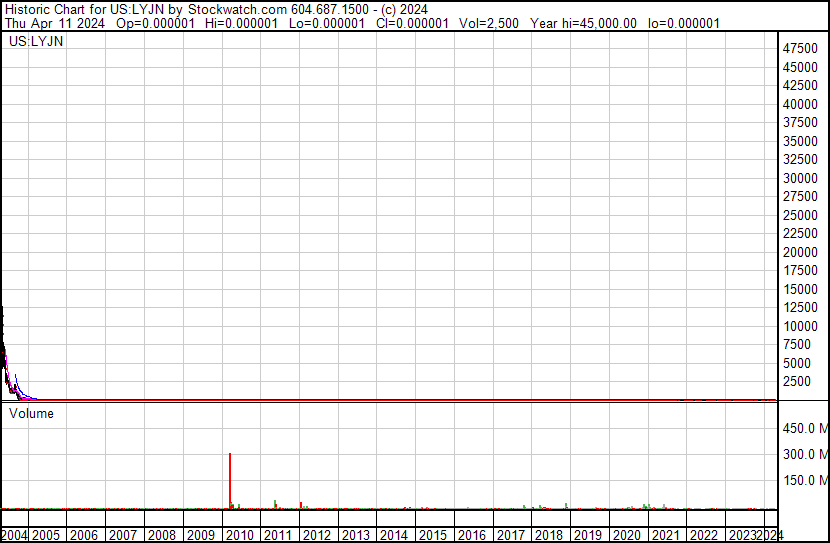Select the 2005 year label on axis
830x543 pixels.
46,535
